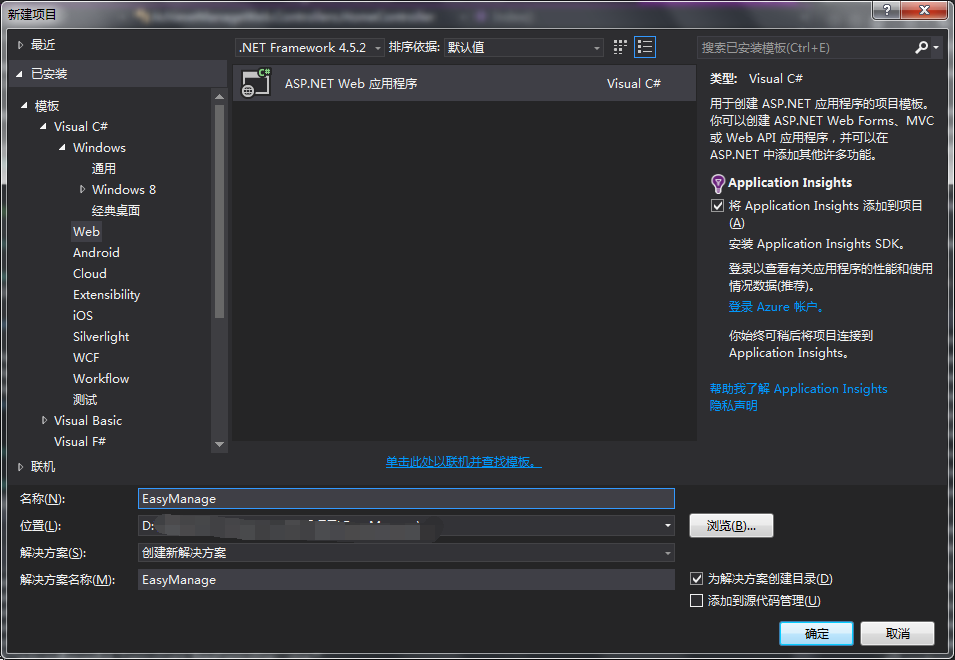This screenshot has width=955, height=660.
Task: Select the Cloud template category
Action: pos(90,273)
